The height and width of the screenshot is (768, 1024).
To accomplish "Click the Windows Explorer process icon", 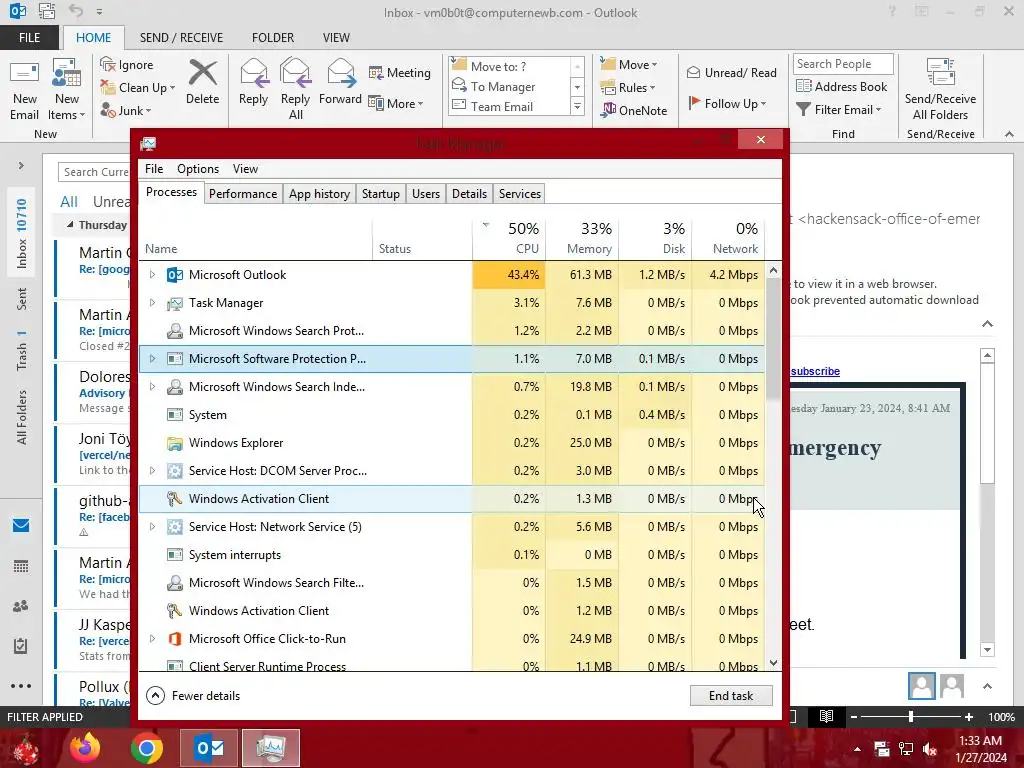I will point(174,443).
